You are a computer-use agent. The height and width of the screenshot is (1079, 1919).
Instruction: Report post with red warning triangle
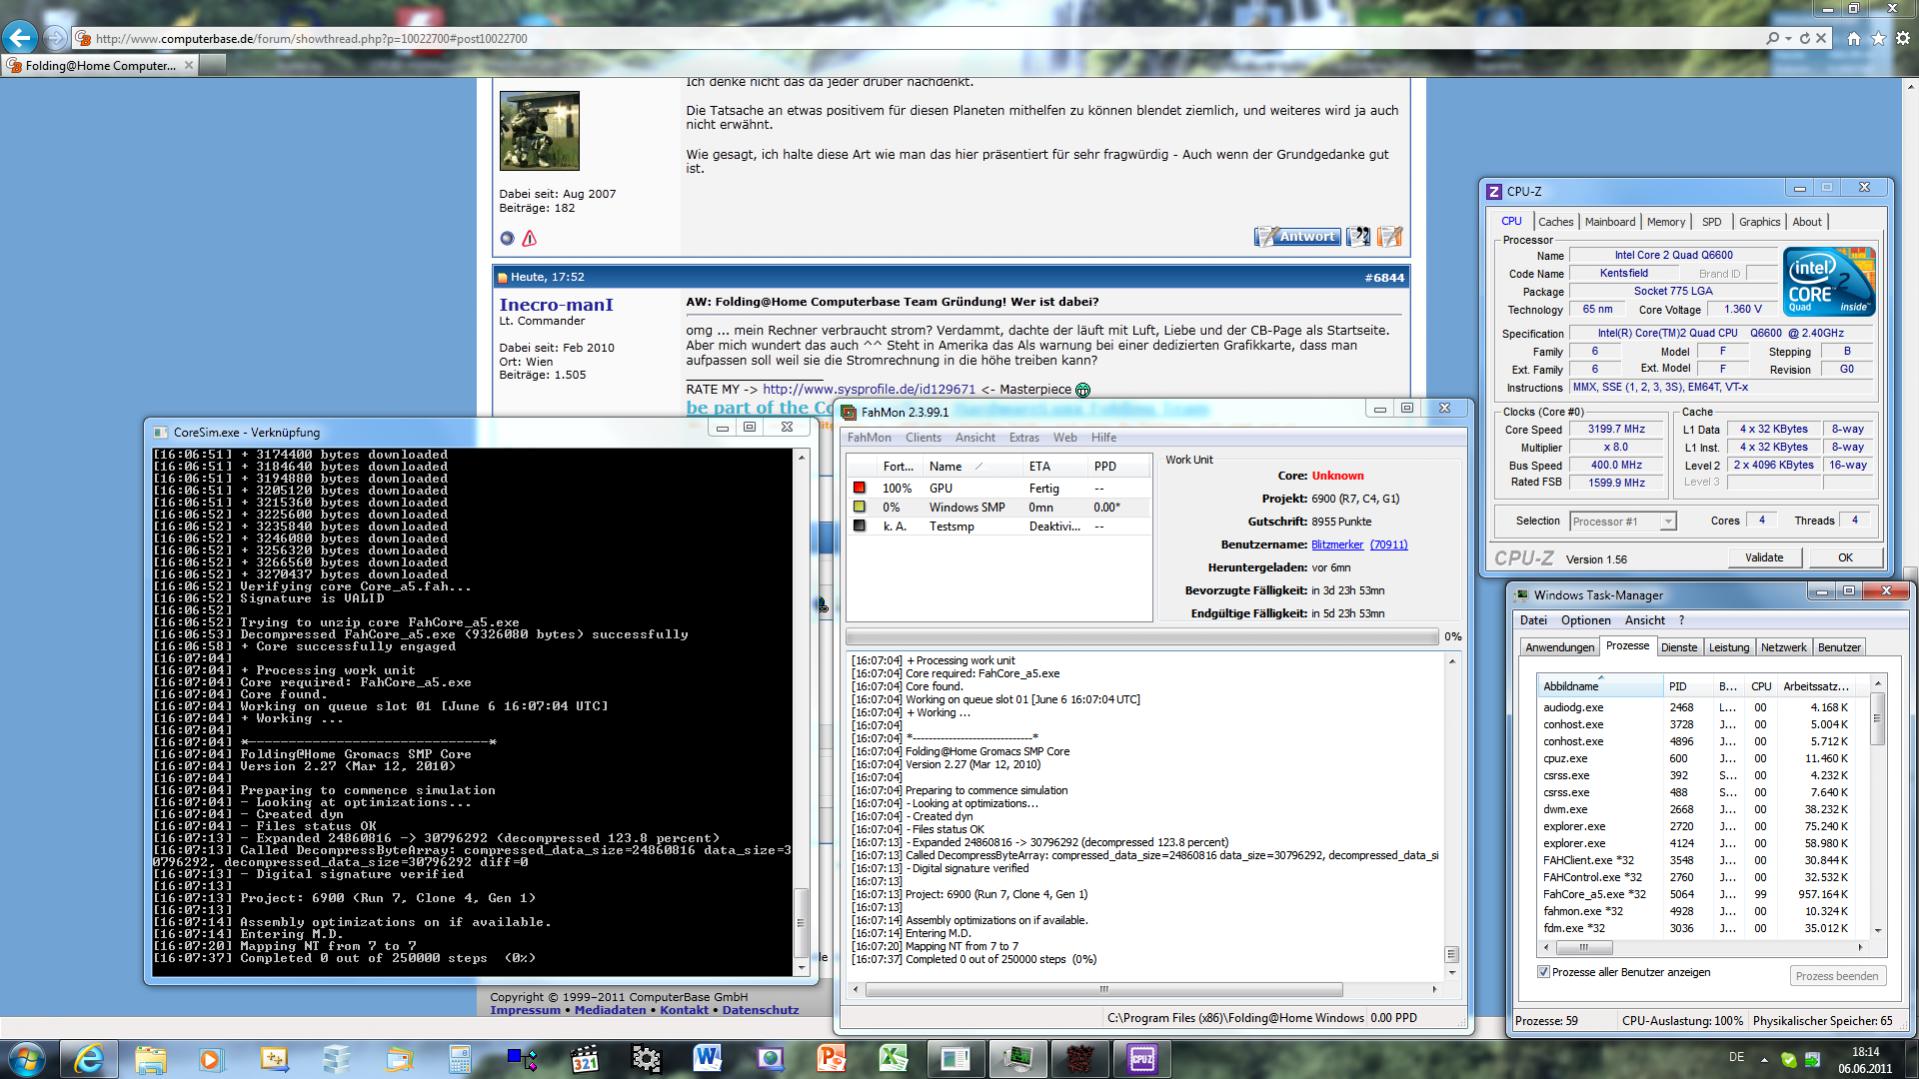[x=529, y=238]
